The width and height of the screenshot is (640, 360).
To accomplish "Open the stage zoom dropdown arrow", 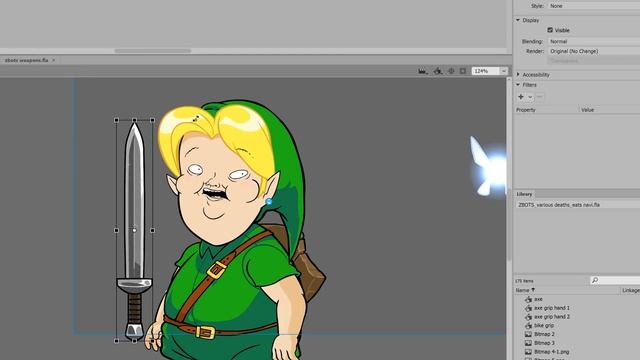I will 504,71.
